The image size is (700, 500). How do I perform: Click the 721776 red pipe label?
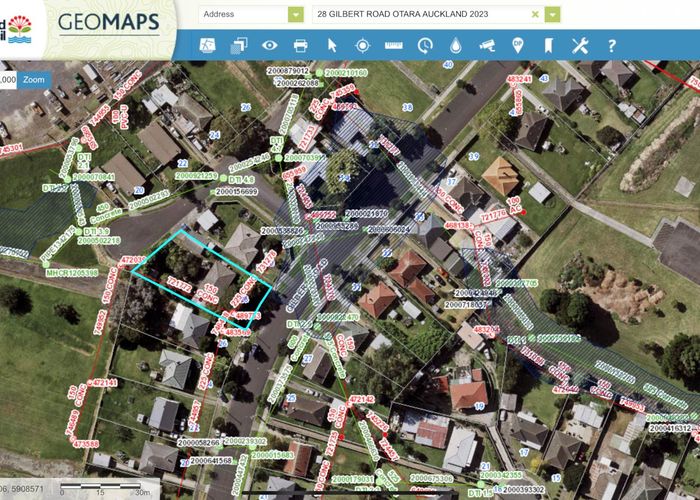pos(494,216)
